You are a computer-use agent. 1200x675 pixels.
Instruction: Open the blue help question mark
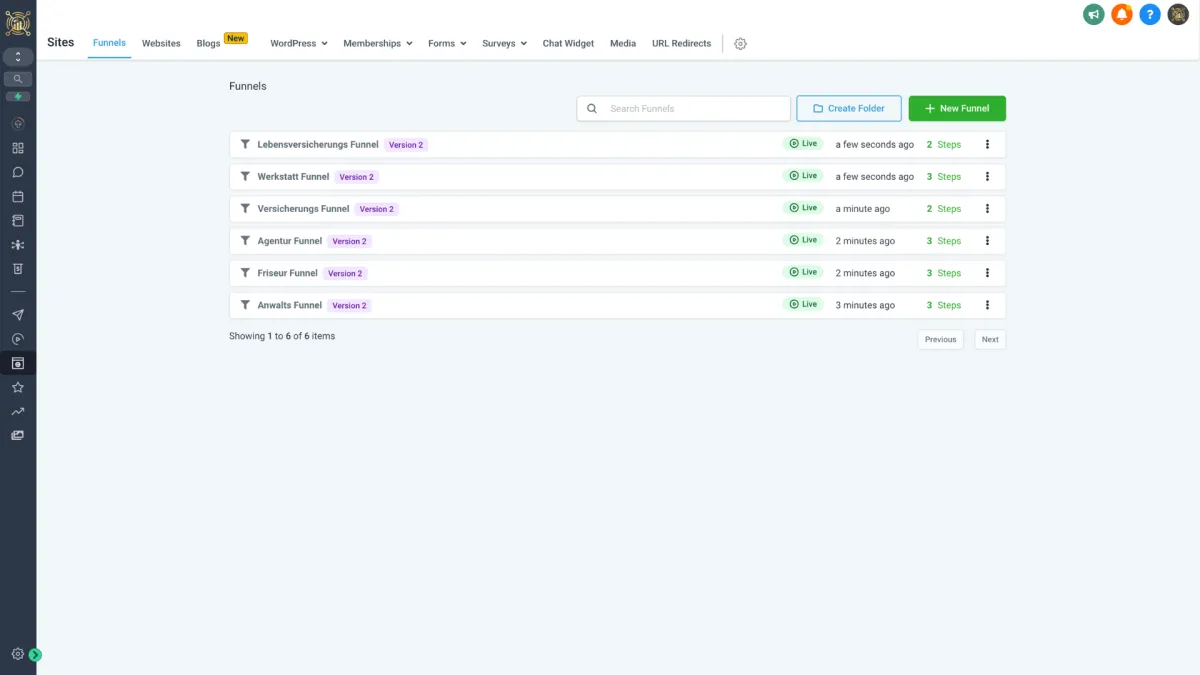1150,15
